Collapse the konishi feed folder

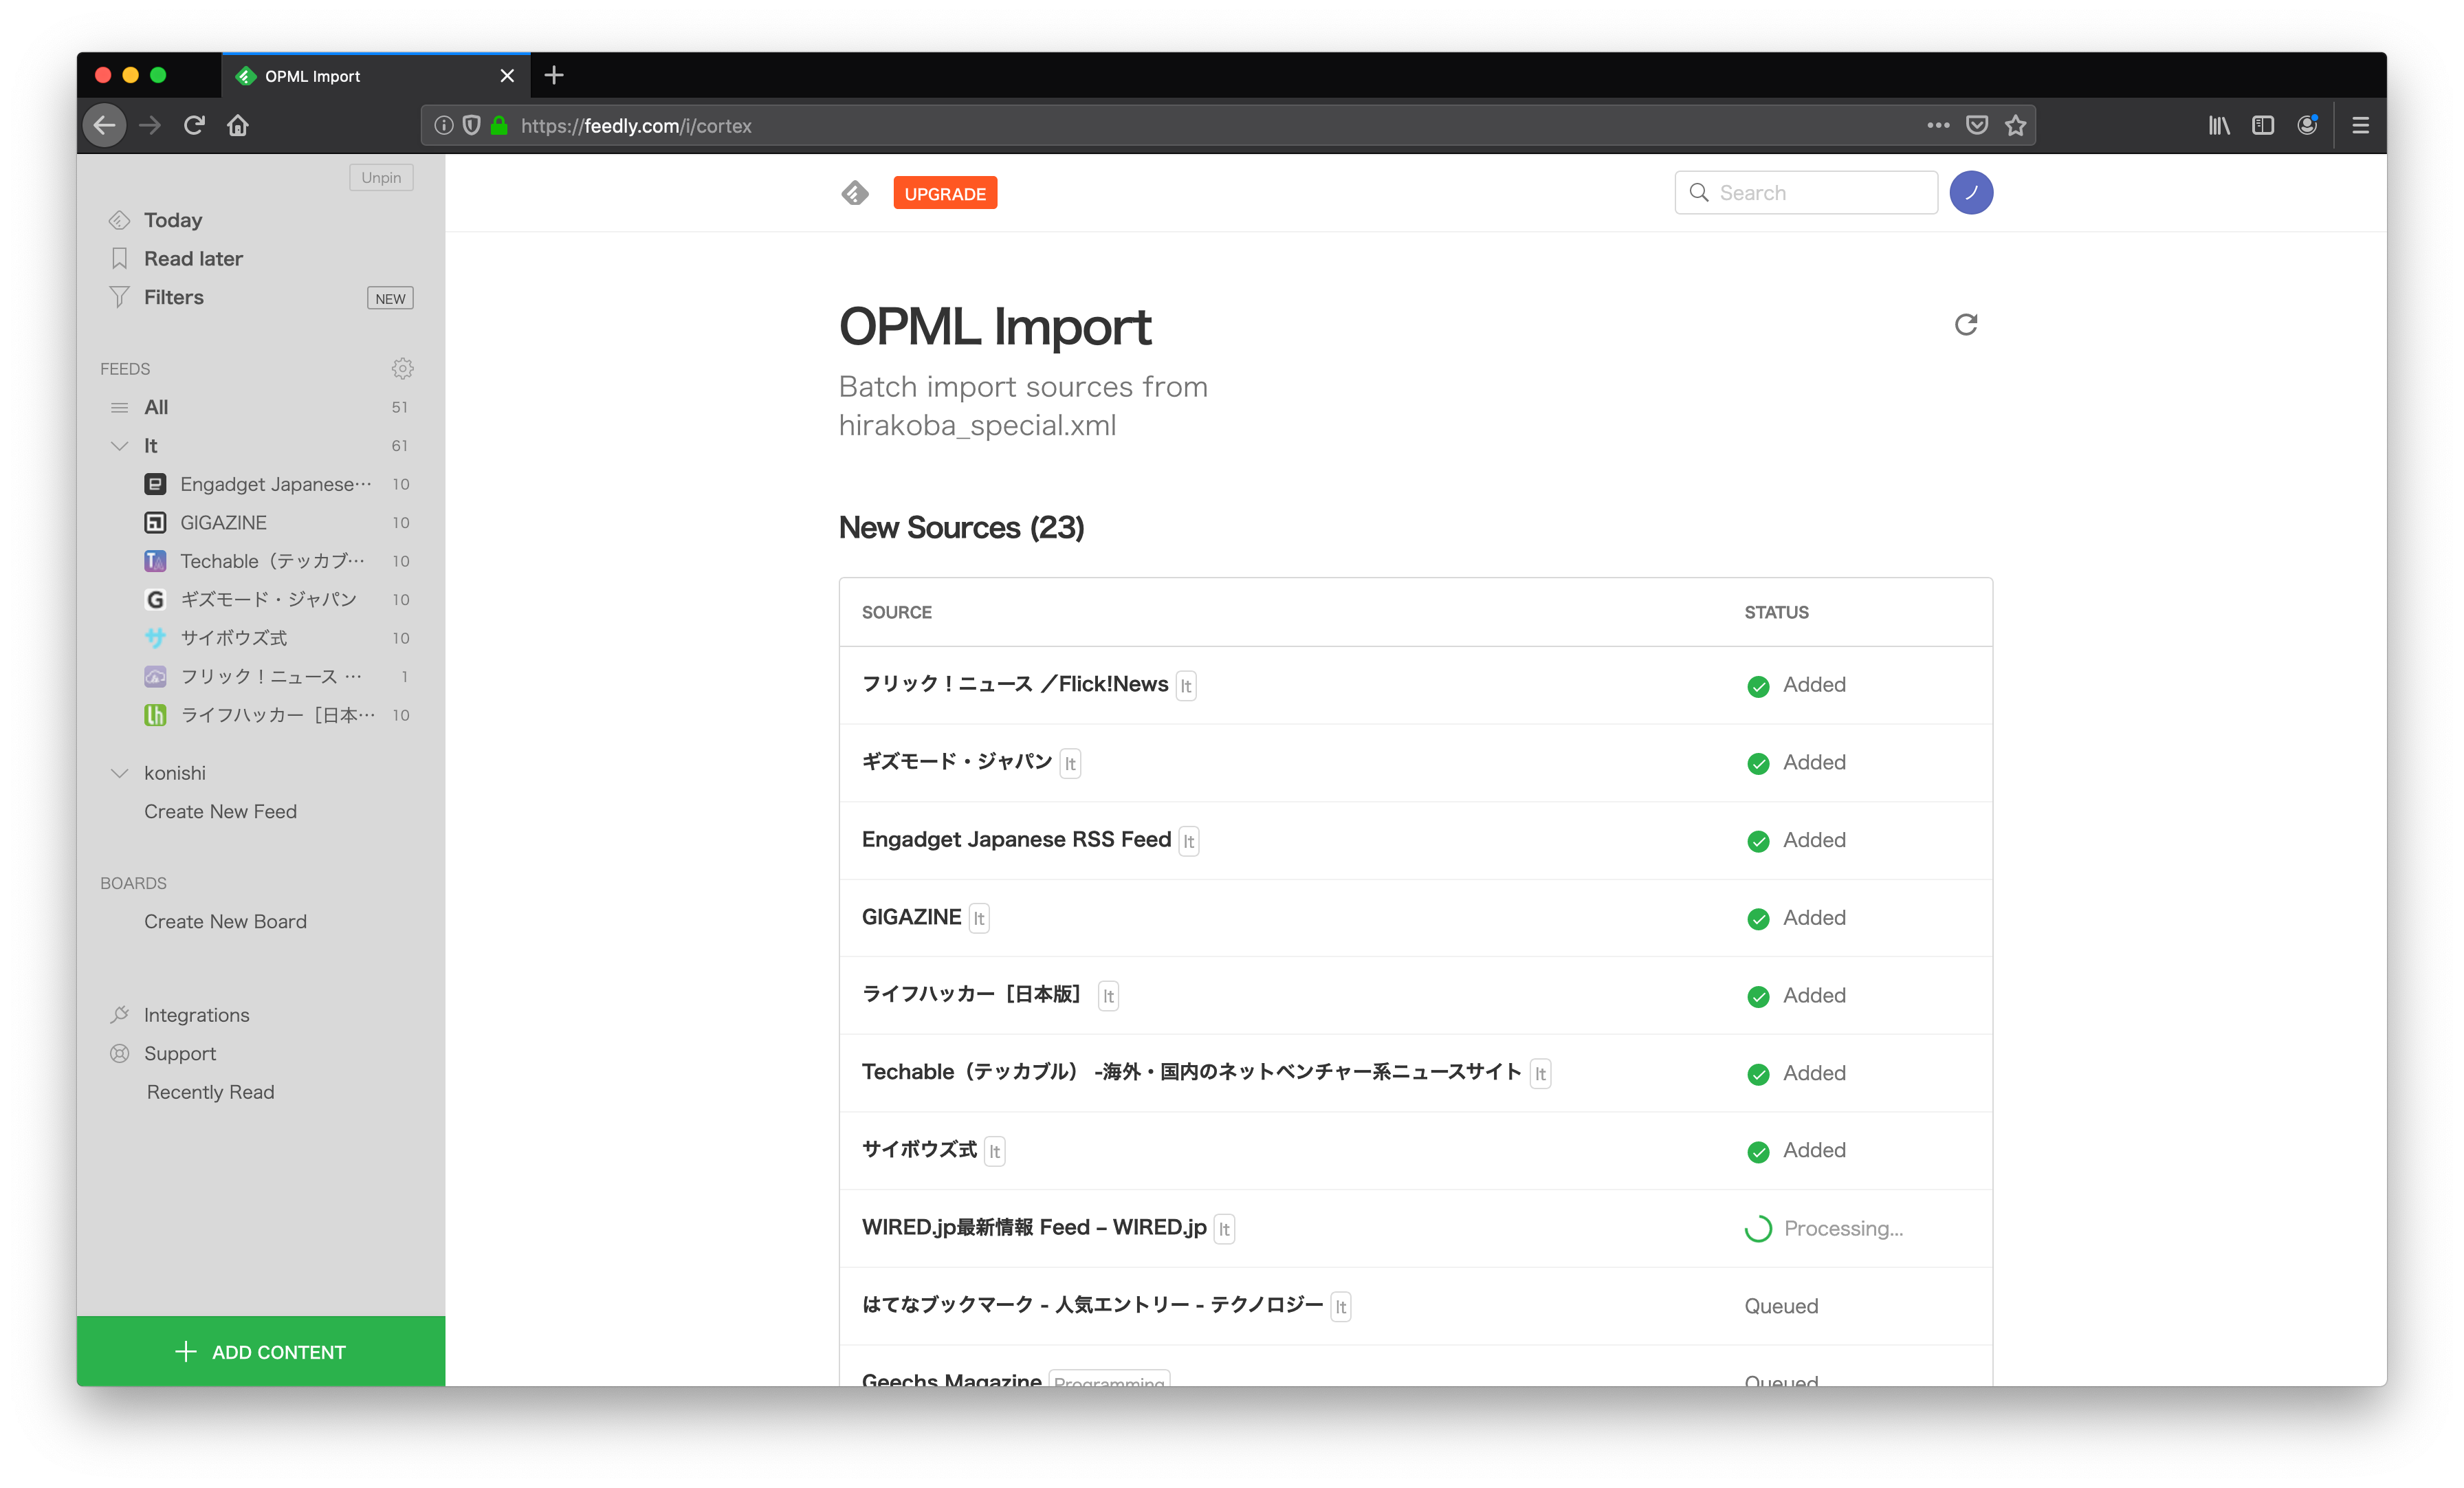tap(120, 773)
